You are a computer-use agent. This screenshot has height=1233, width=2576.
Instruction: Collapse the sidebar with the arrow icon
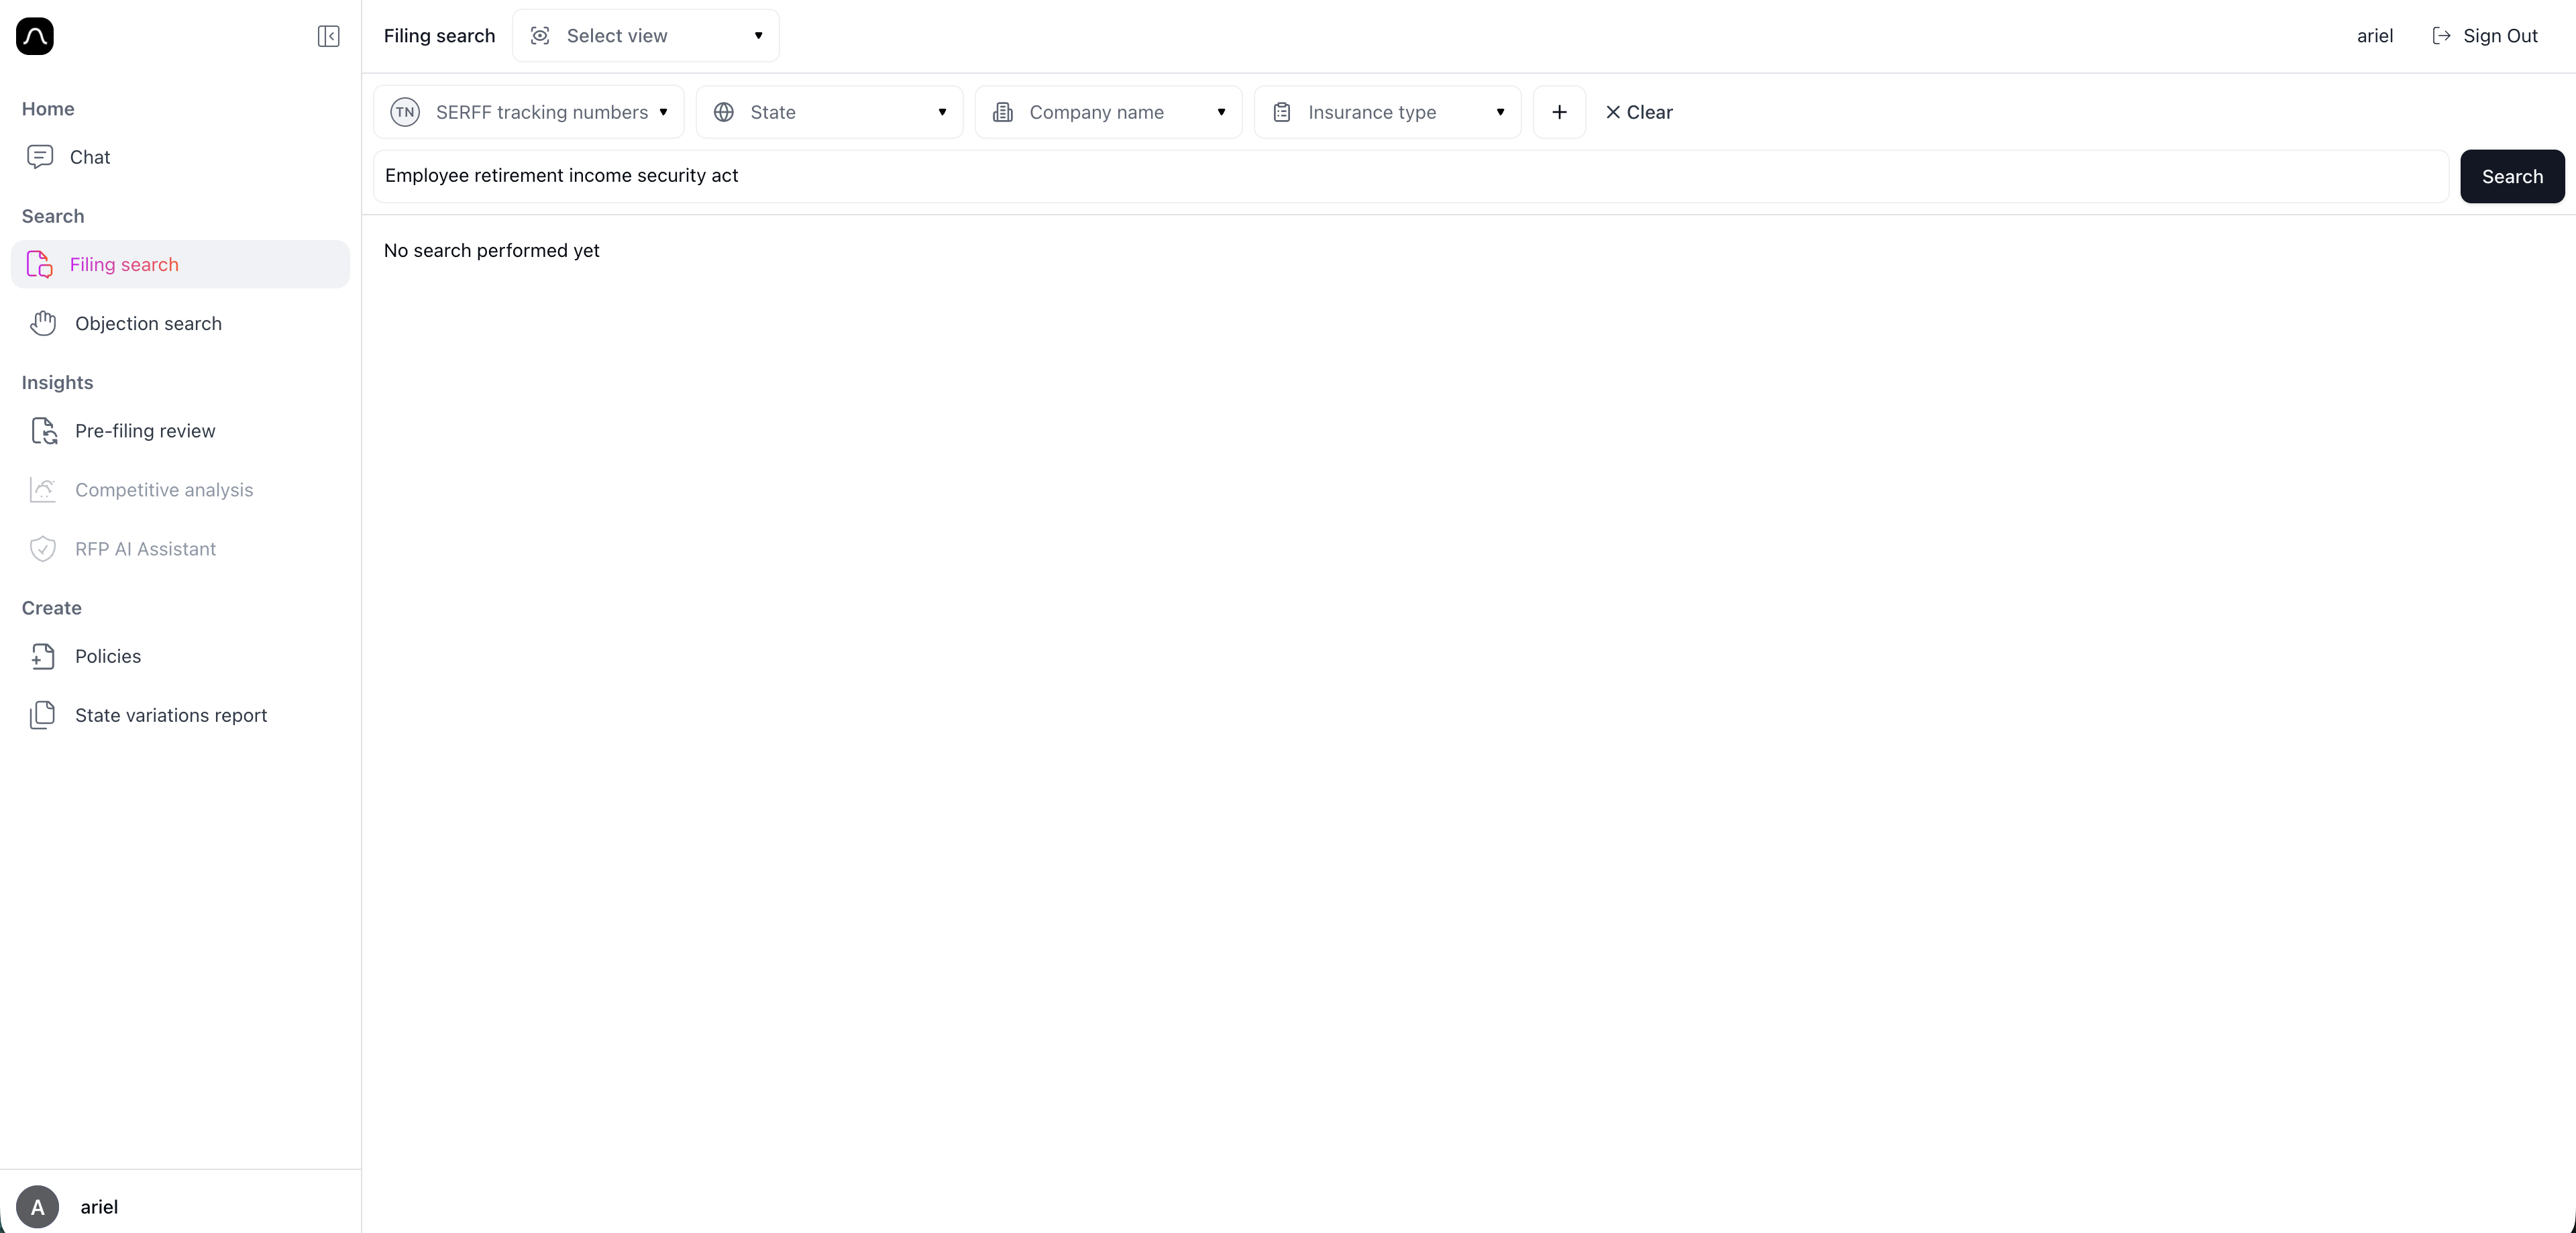tap(328, 36)
